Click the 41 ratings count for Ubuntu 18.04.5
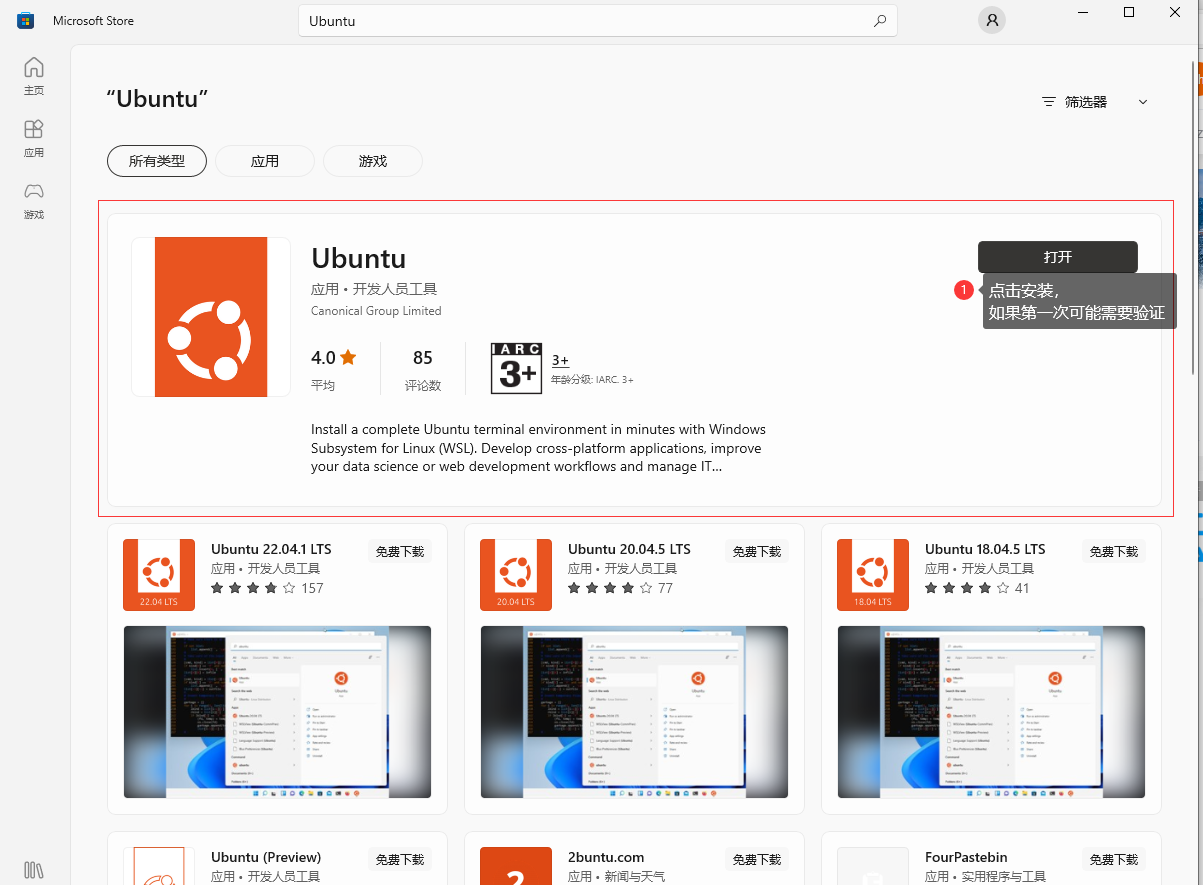This screenshot has width=1203, height=885. (1022, 588)
